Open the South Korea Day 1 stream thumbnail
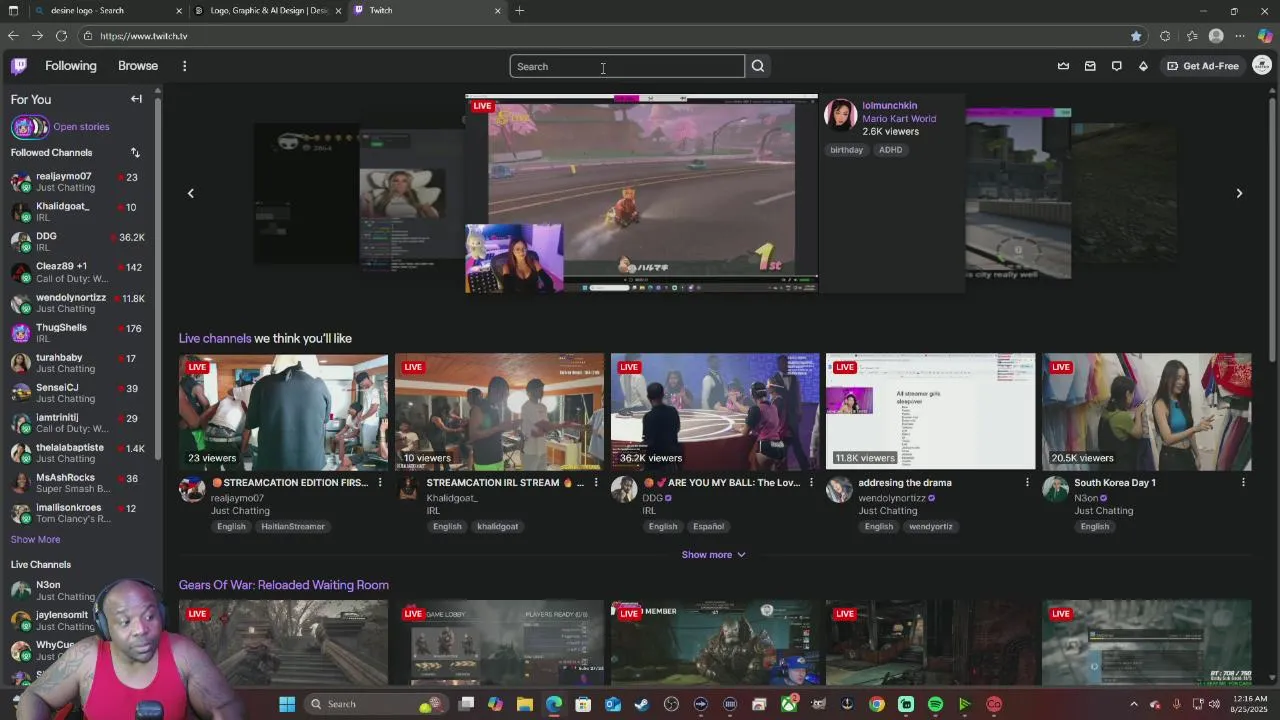Viewport: 1280px width, 720px height. pos(1147,411)
